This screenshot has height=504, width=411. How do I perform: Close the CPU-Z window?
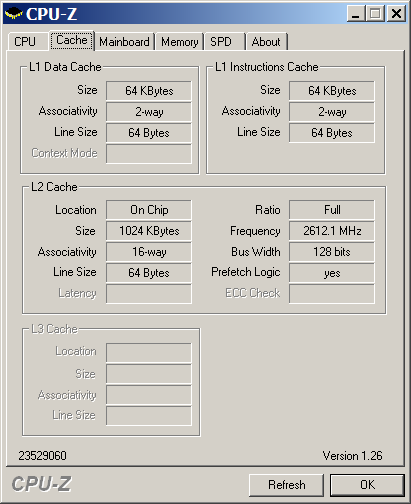coord(396,14)
